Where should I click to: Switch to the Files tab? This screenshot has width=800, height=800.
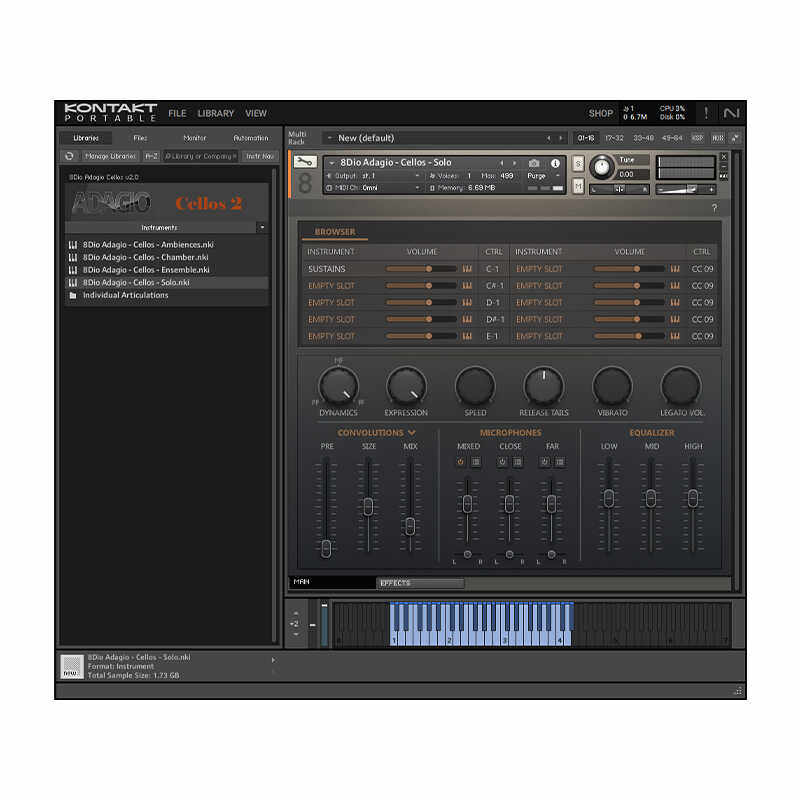[140, 138]
